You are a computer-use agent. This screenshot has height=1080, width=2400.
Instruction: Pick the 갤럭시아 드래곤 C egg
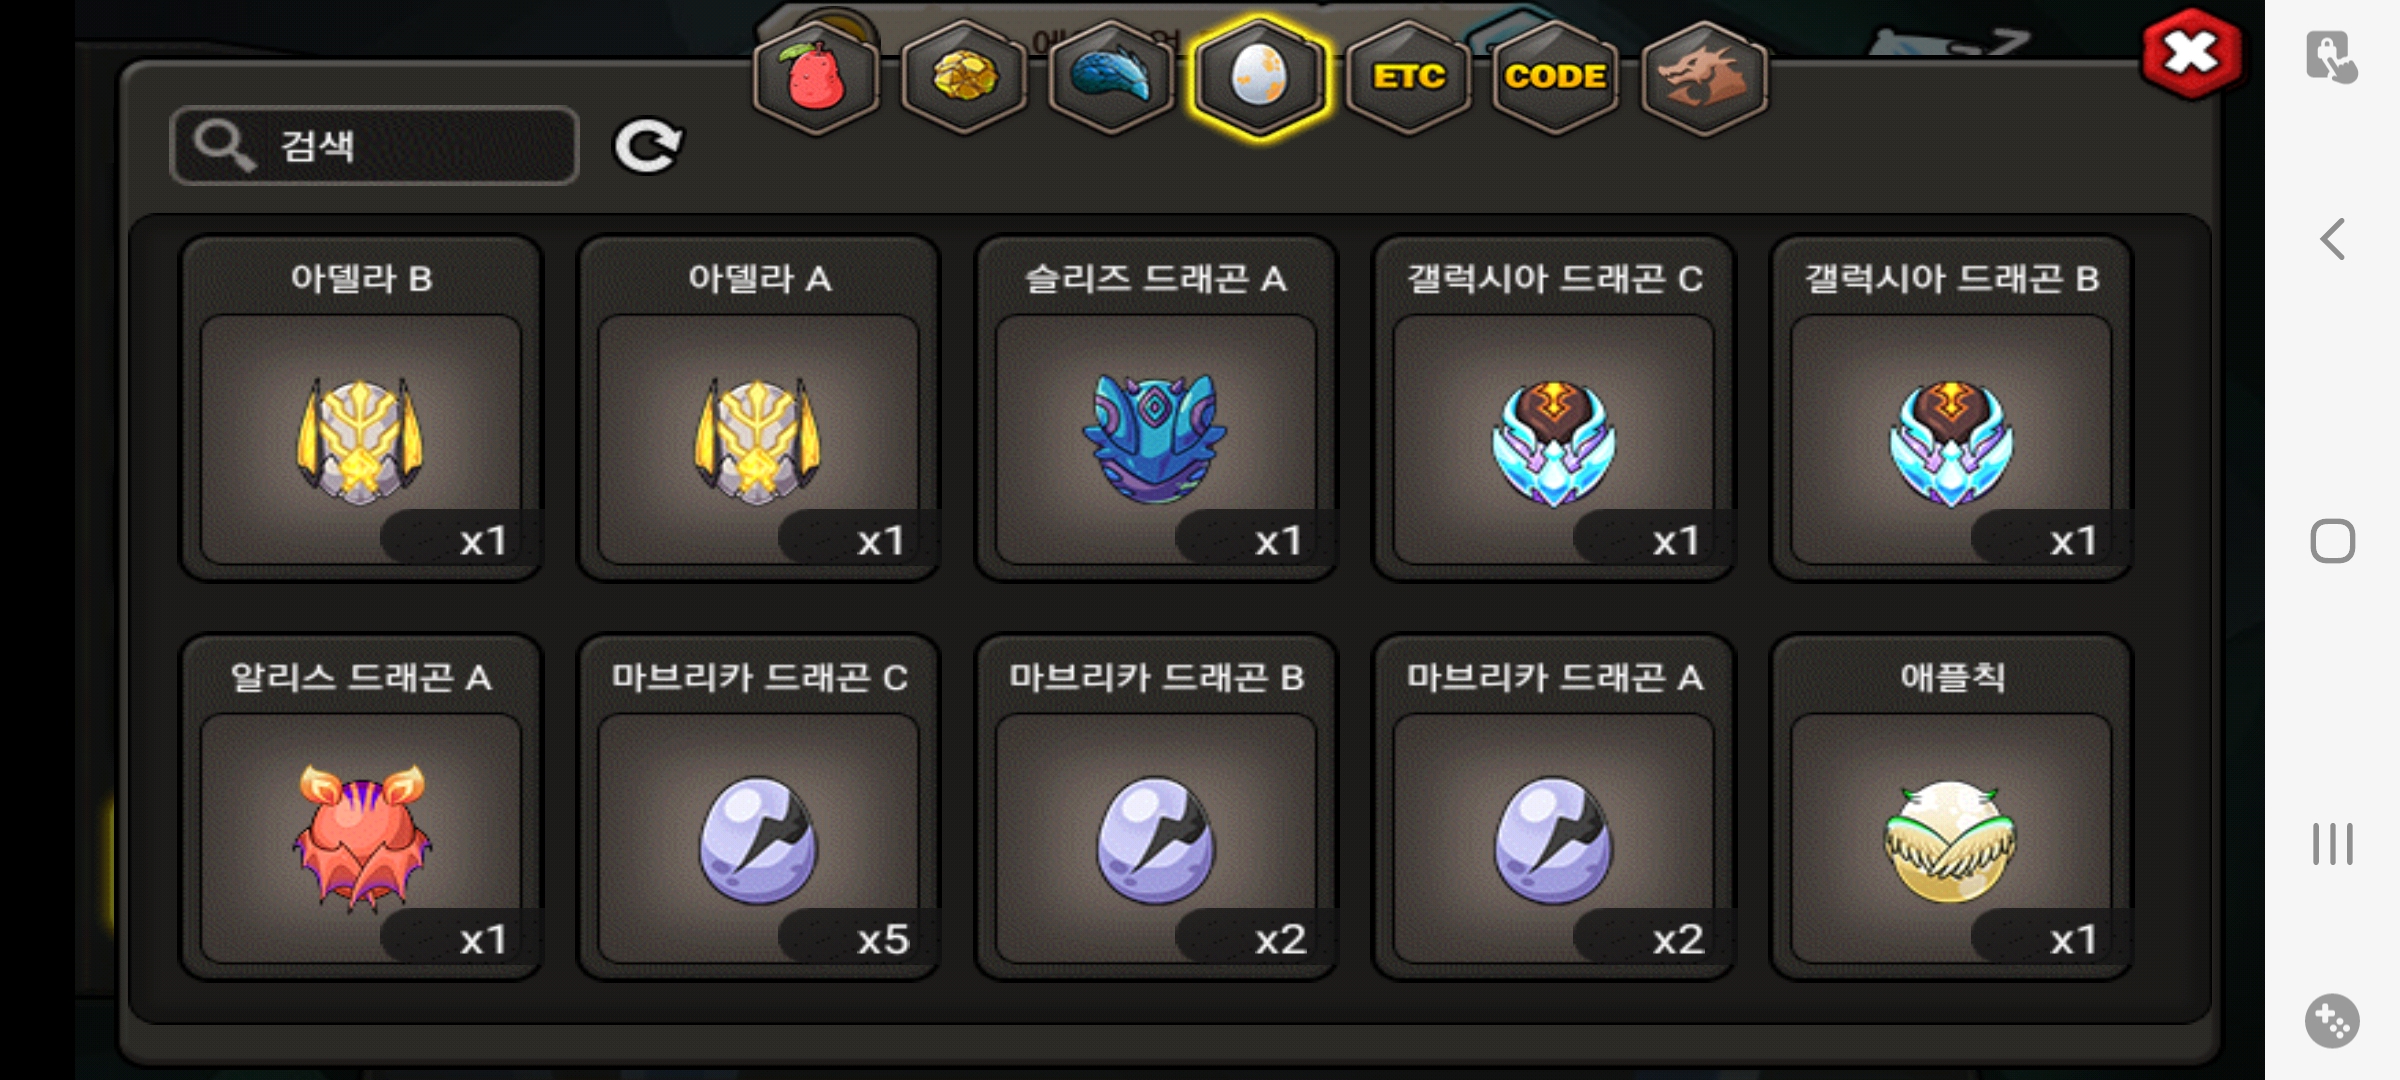click(x=1554, y=408)
